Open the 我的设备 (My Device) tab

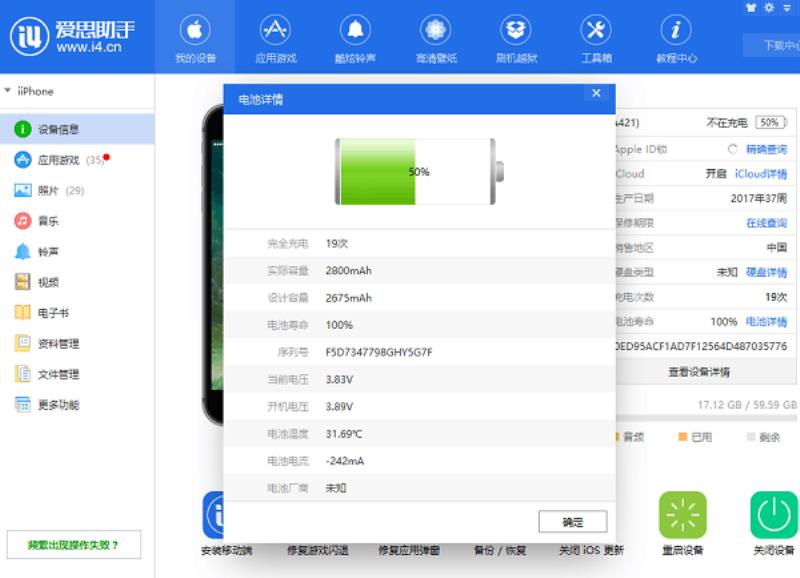coord(195,38)
